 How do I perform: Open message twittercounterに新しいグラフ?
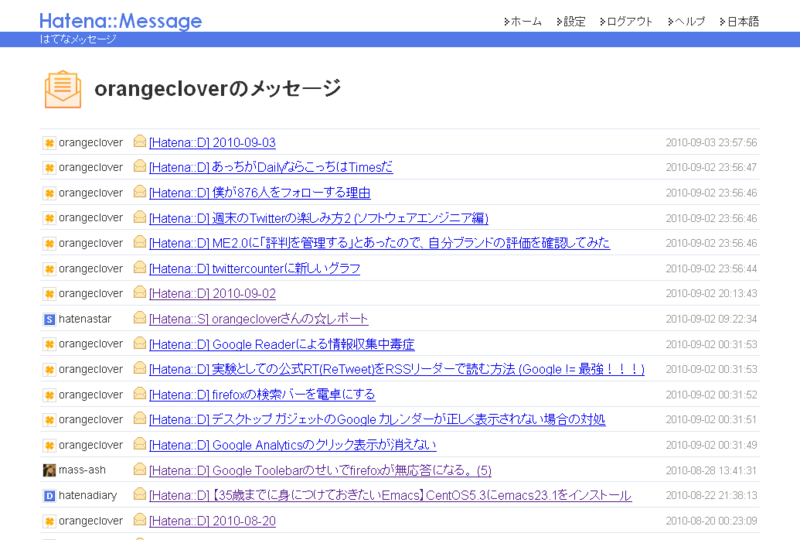[x=255, y=268]
